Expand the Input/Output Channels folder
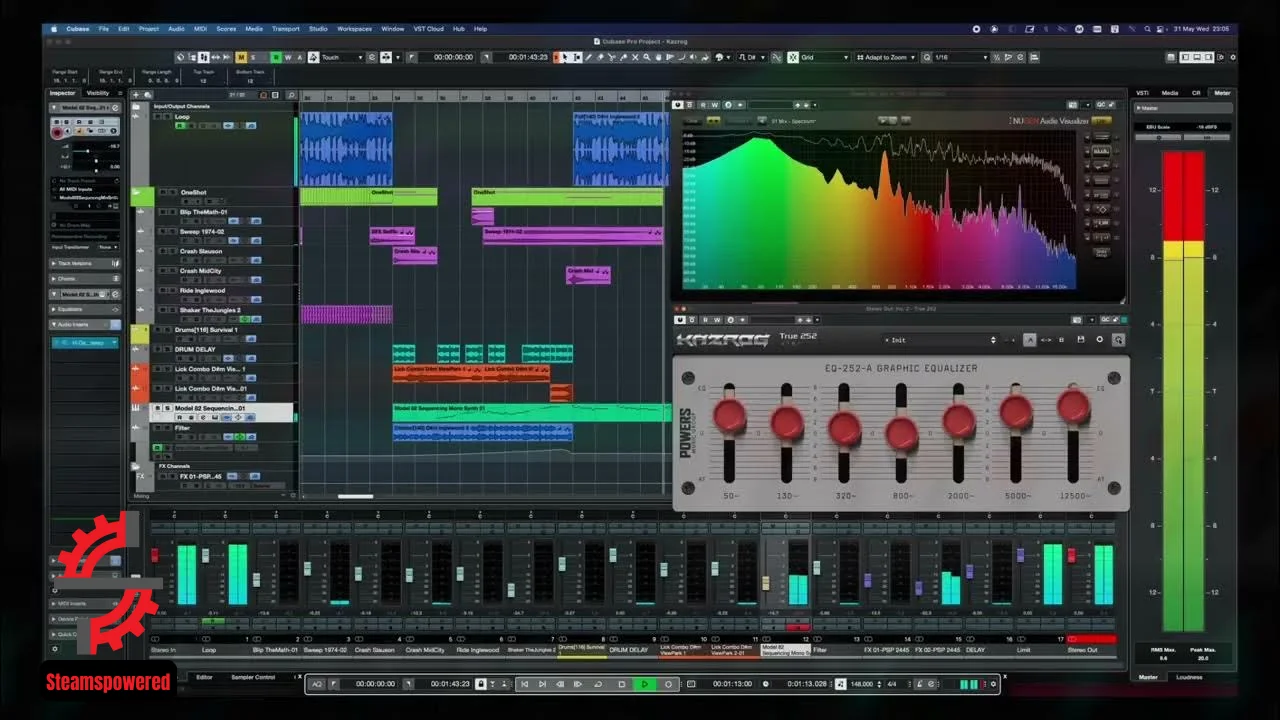This screenshot has height=720, width=1280. 137,106
